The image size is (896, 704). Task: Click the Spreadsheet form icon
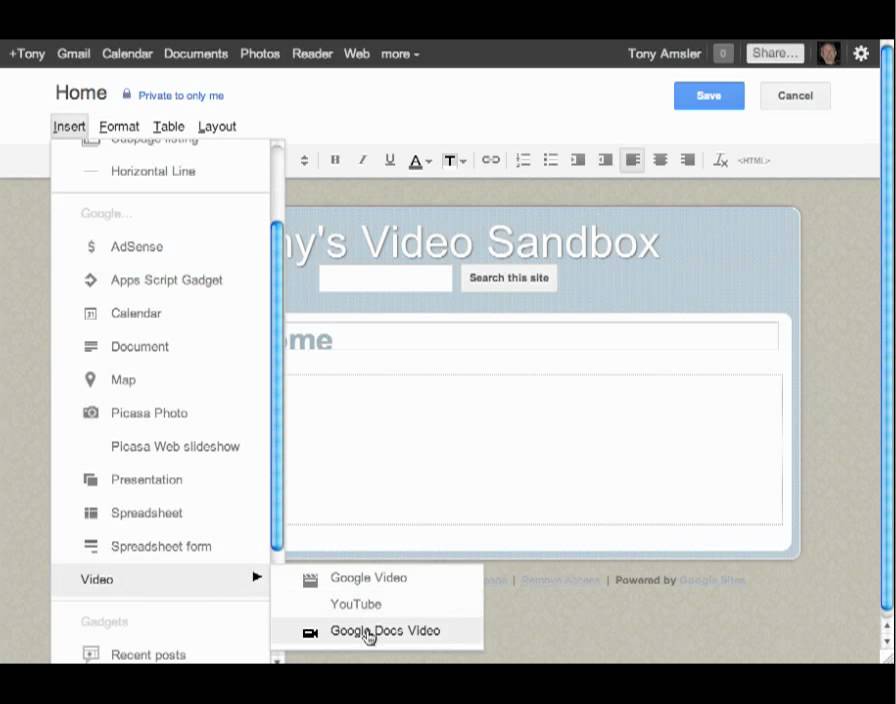90,546
